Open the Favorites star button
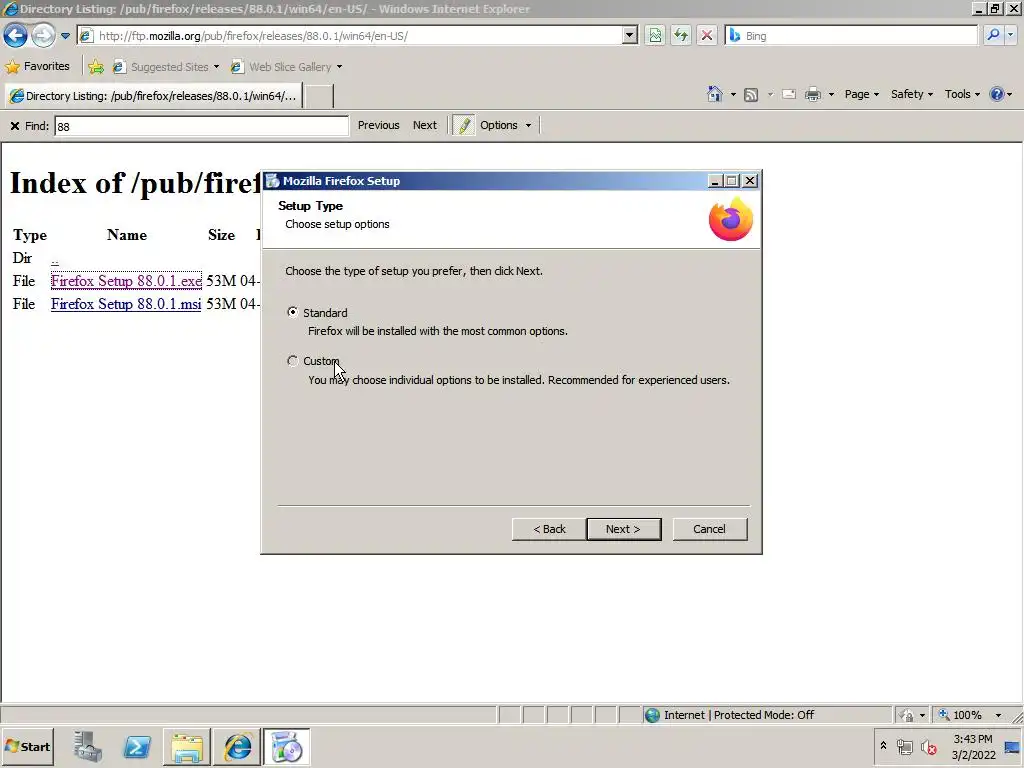This screenshot has height=768, width=1024. pyautogui.click(x=37, y=67)
